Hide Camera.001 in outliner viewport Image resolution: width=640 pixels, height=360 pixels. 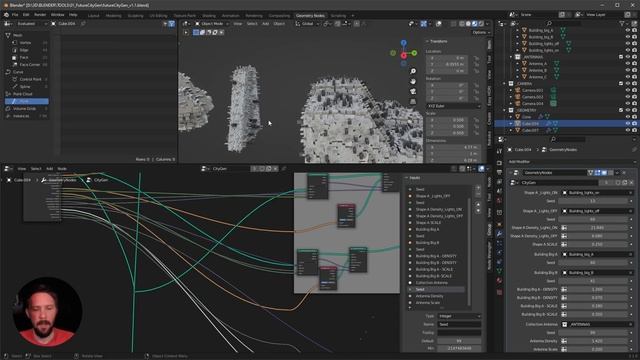[628, 90]
